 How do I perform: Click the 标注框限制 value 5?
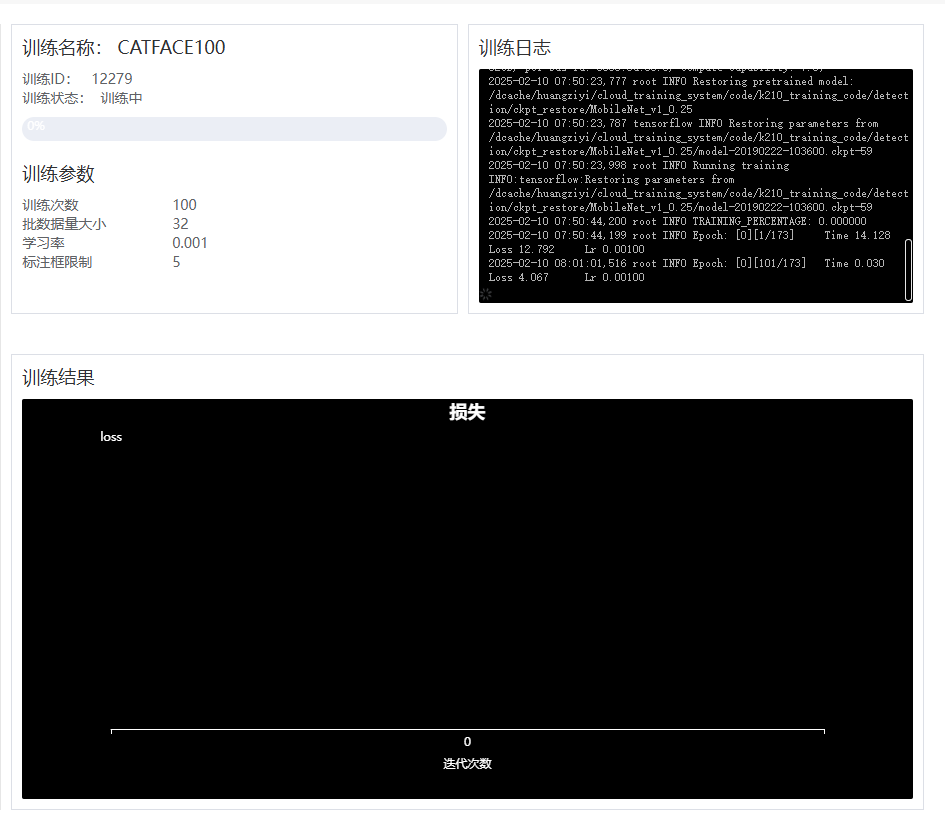(176, 262)
